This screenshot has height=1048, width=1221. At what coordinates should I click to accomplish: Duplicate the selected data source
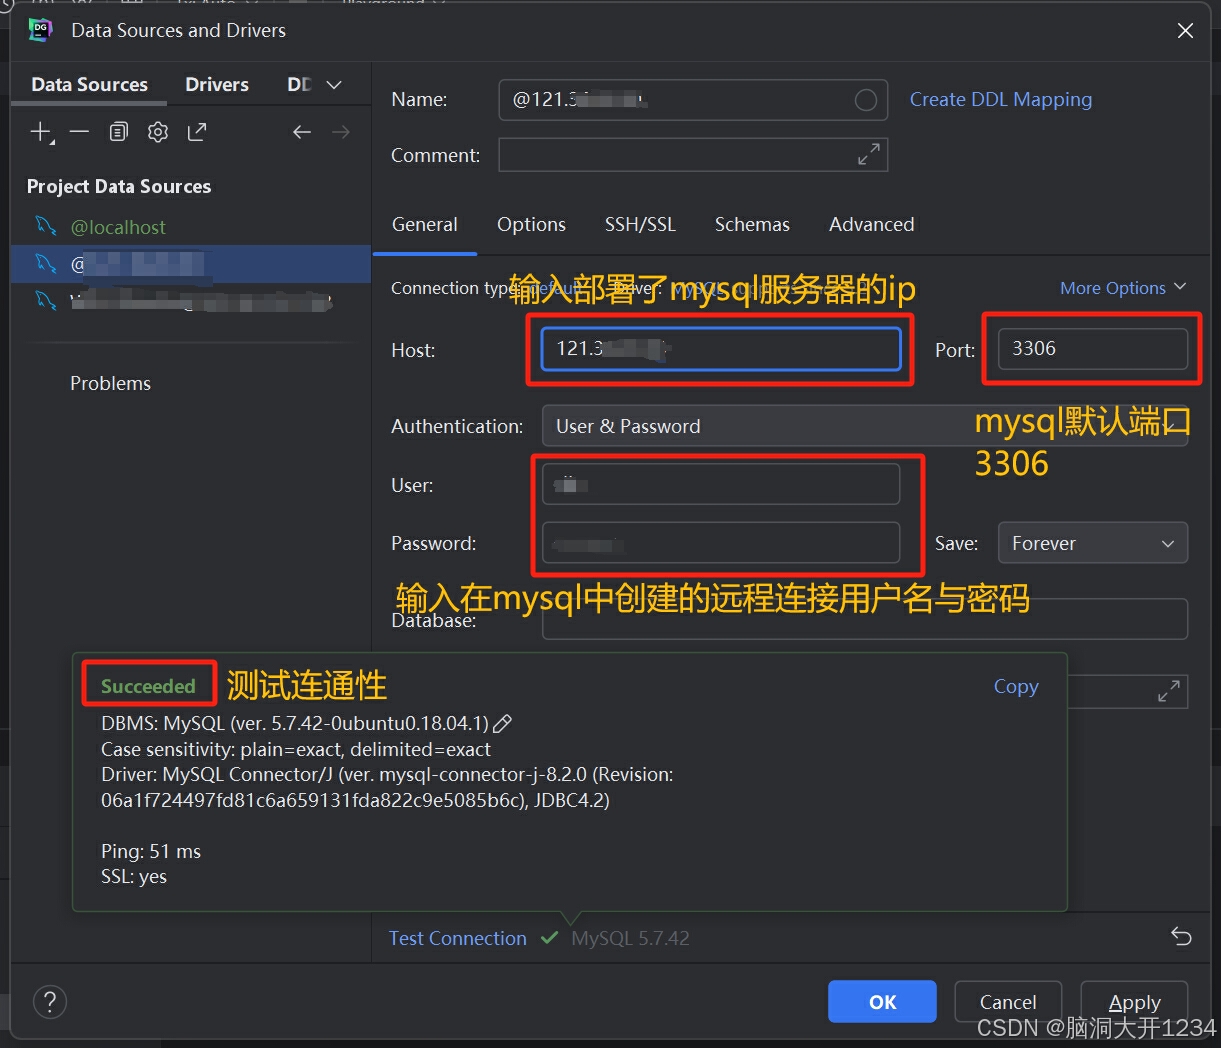(119, 132)
